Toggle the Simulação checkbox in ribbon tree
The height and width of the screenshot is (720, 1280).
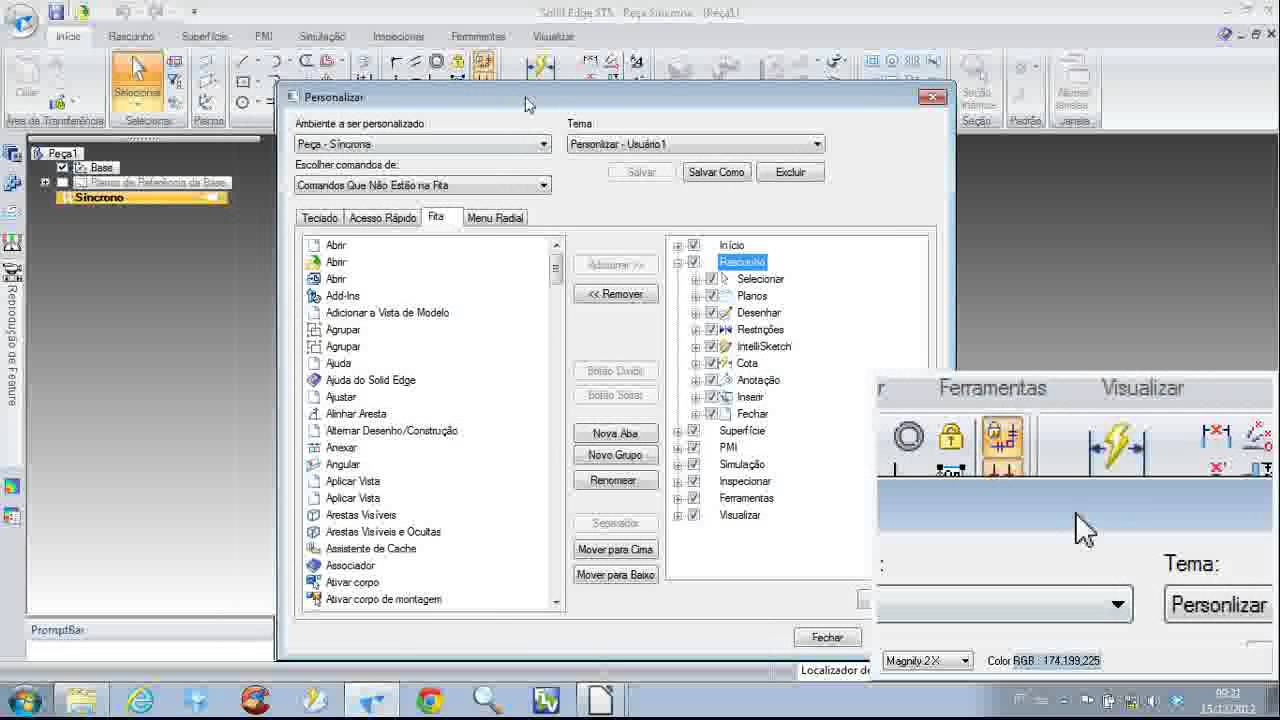coord(694,464)
